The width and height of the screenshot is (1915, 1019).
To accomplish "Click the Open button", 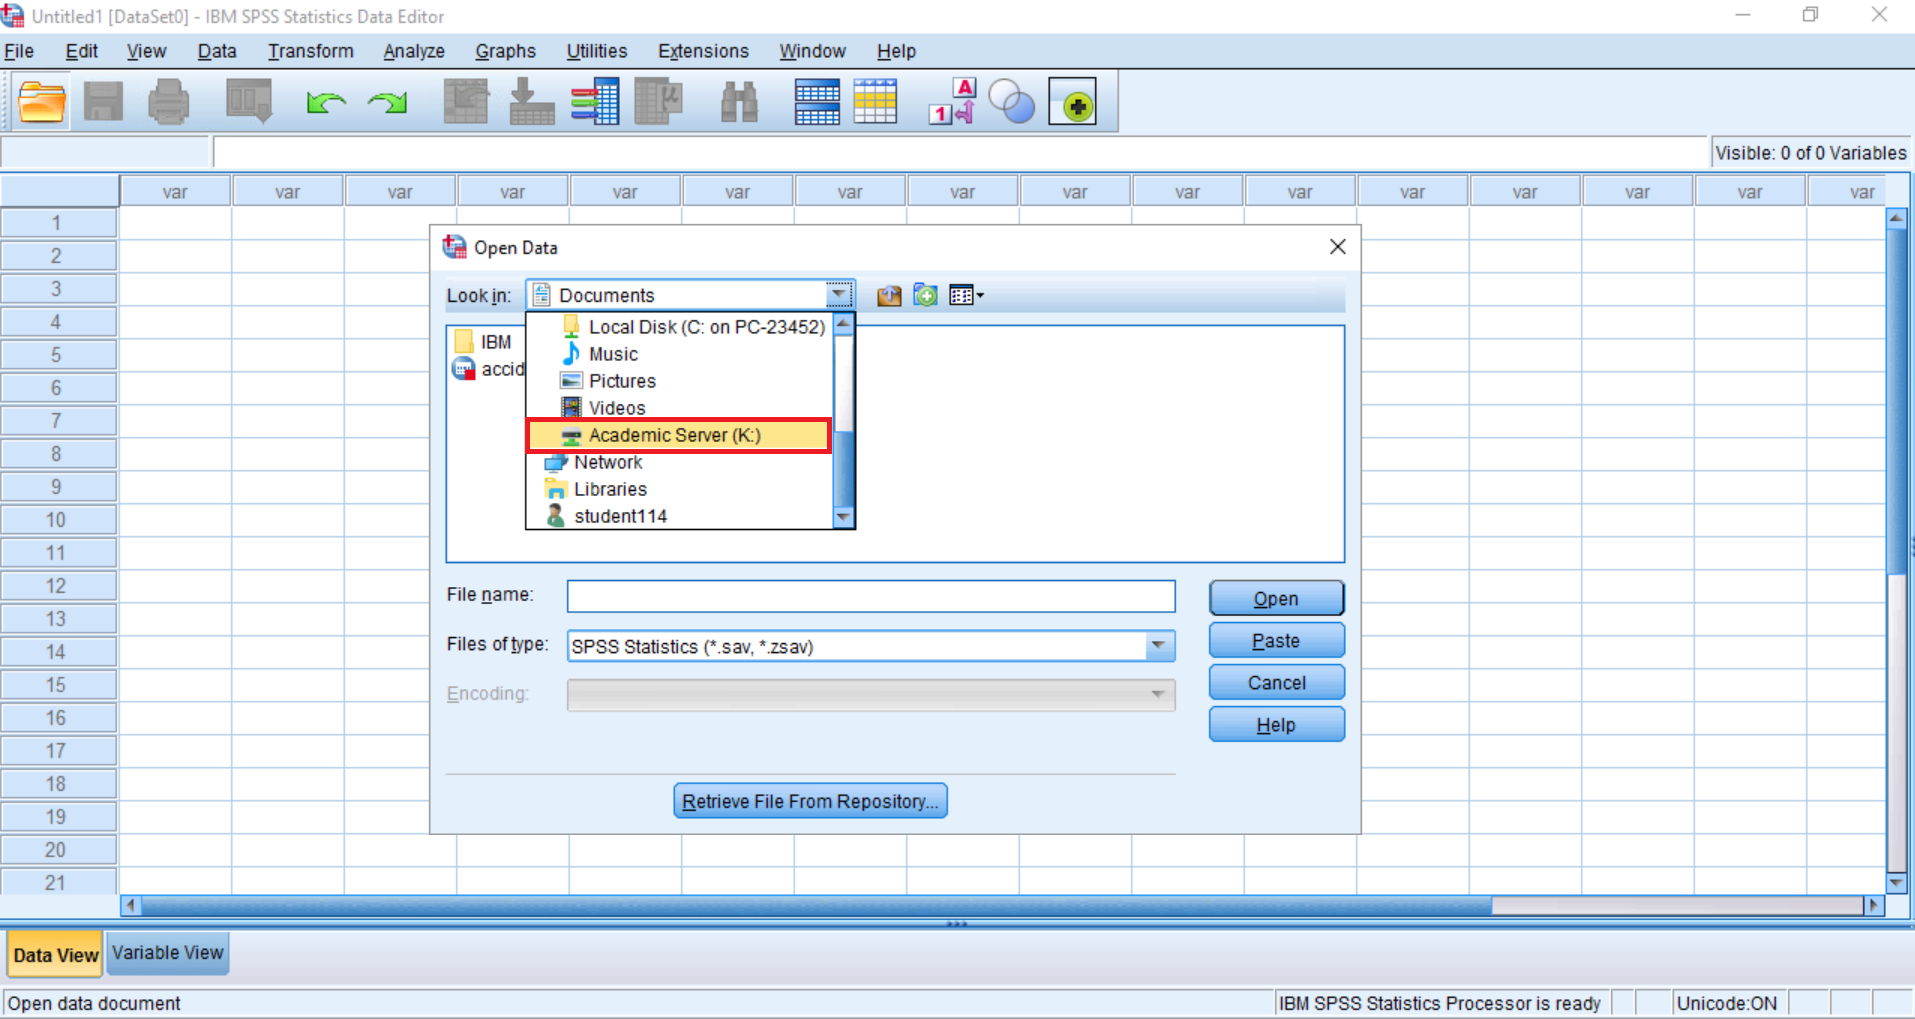I will tap(1276, 598).
